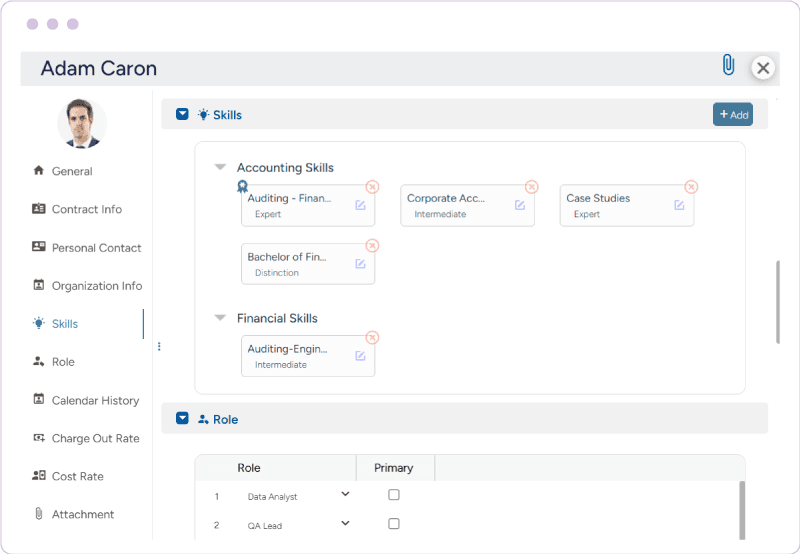Open Organization Info section

coord(97,286)
